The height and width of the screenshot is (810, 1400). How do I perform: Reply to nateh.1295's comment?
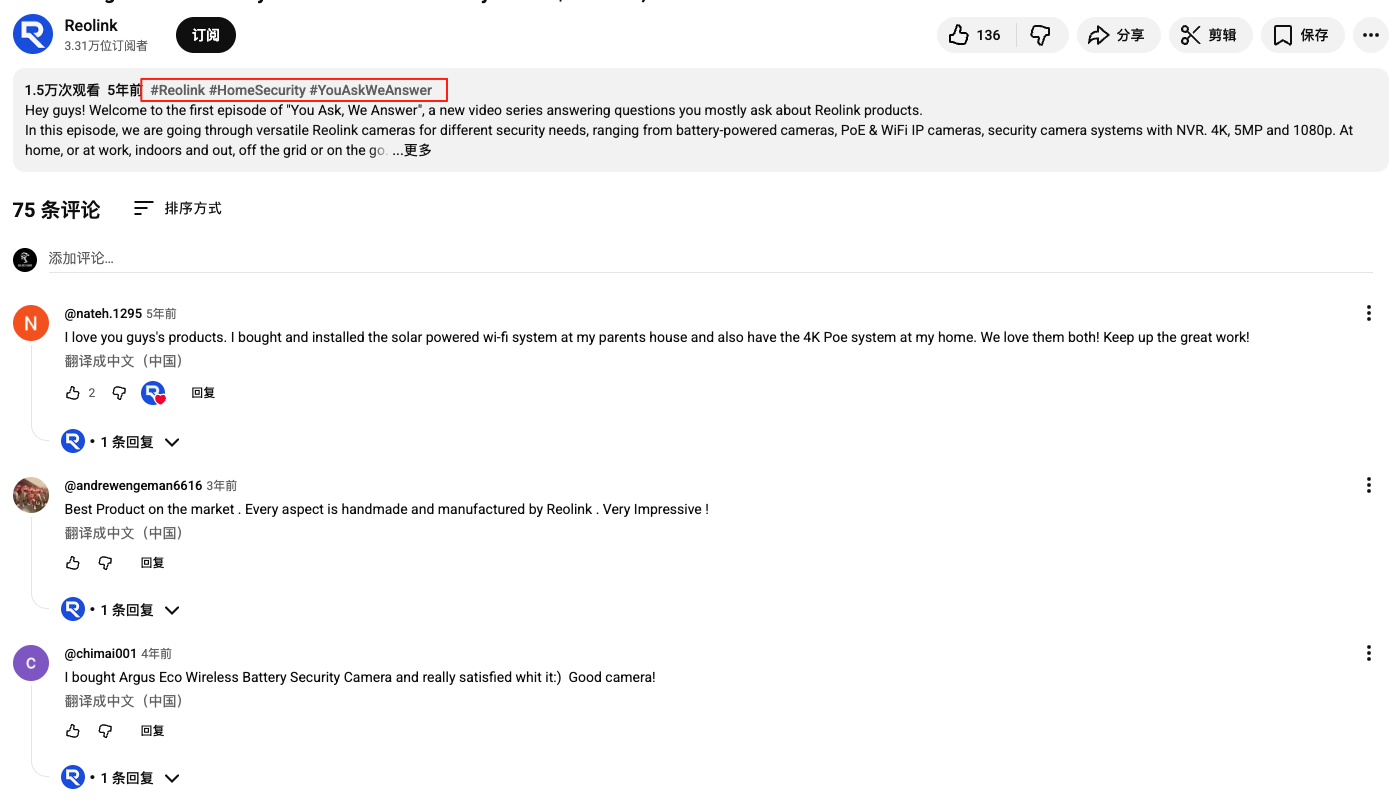(203, 393)
